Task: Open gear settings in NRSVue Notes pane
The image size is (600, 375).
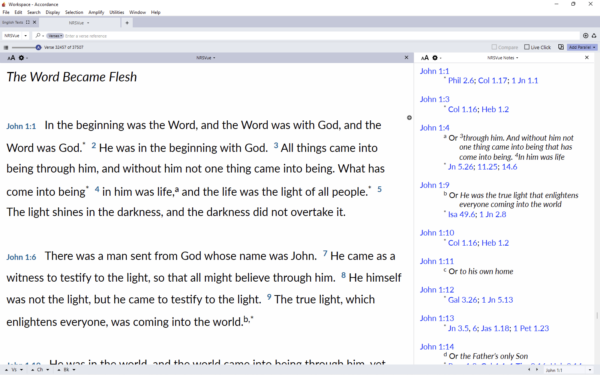Action: (x=435, y=58)
